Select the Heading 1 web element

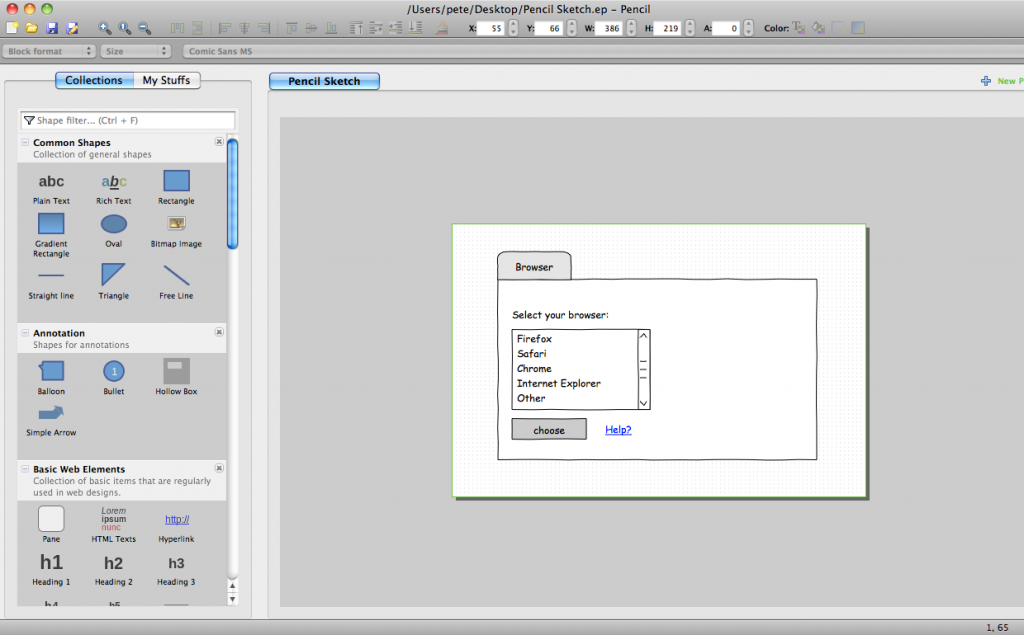[50, 563]
